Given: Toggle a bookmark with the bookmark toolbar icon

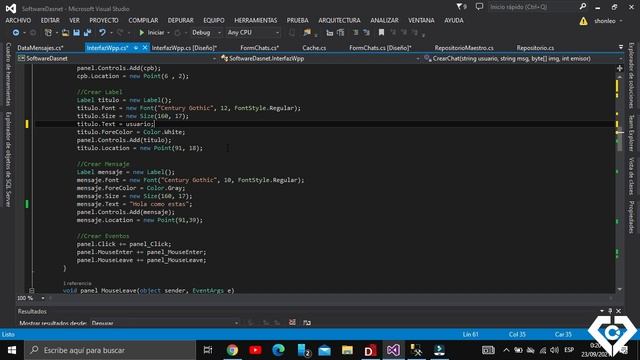Looking at the screenshot, I should click(381, 32).
